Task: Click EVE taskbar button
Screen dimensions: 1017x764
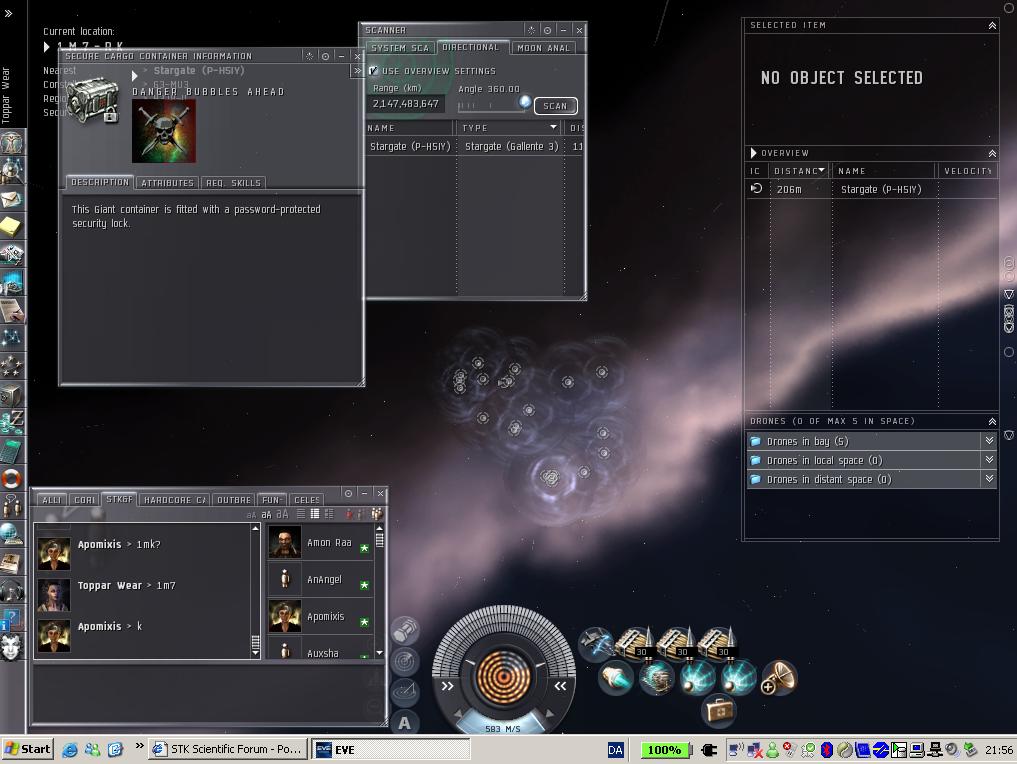Action: point(390,750)
